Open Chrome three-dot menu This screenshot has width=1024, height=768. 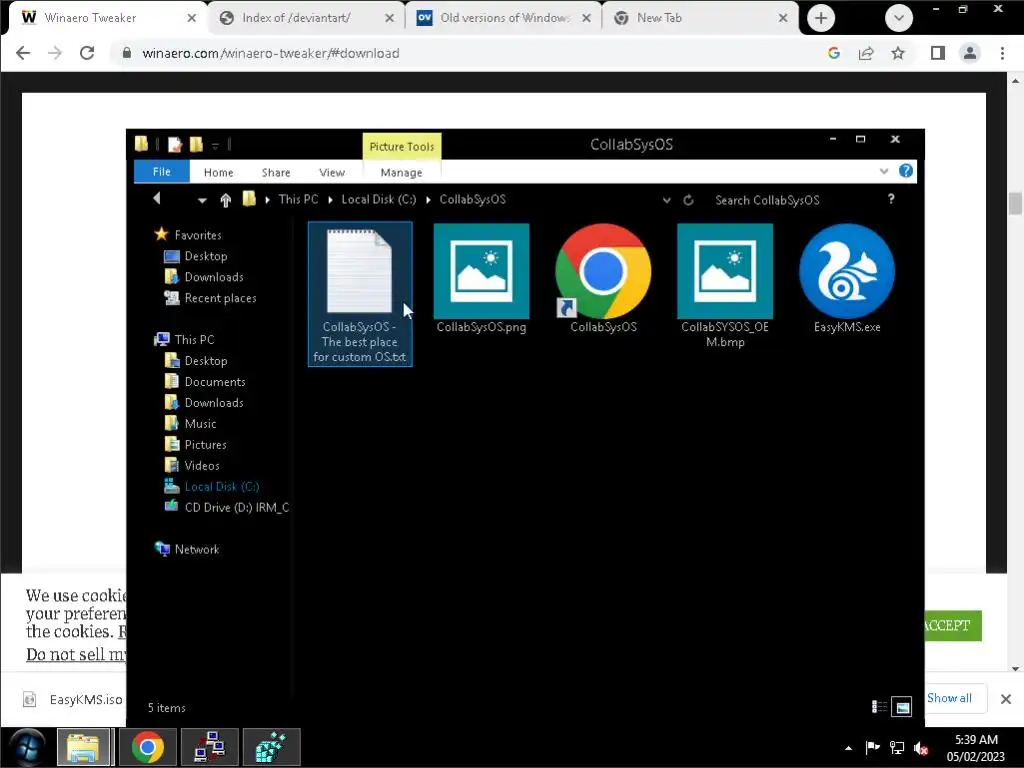[1002, 53]
